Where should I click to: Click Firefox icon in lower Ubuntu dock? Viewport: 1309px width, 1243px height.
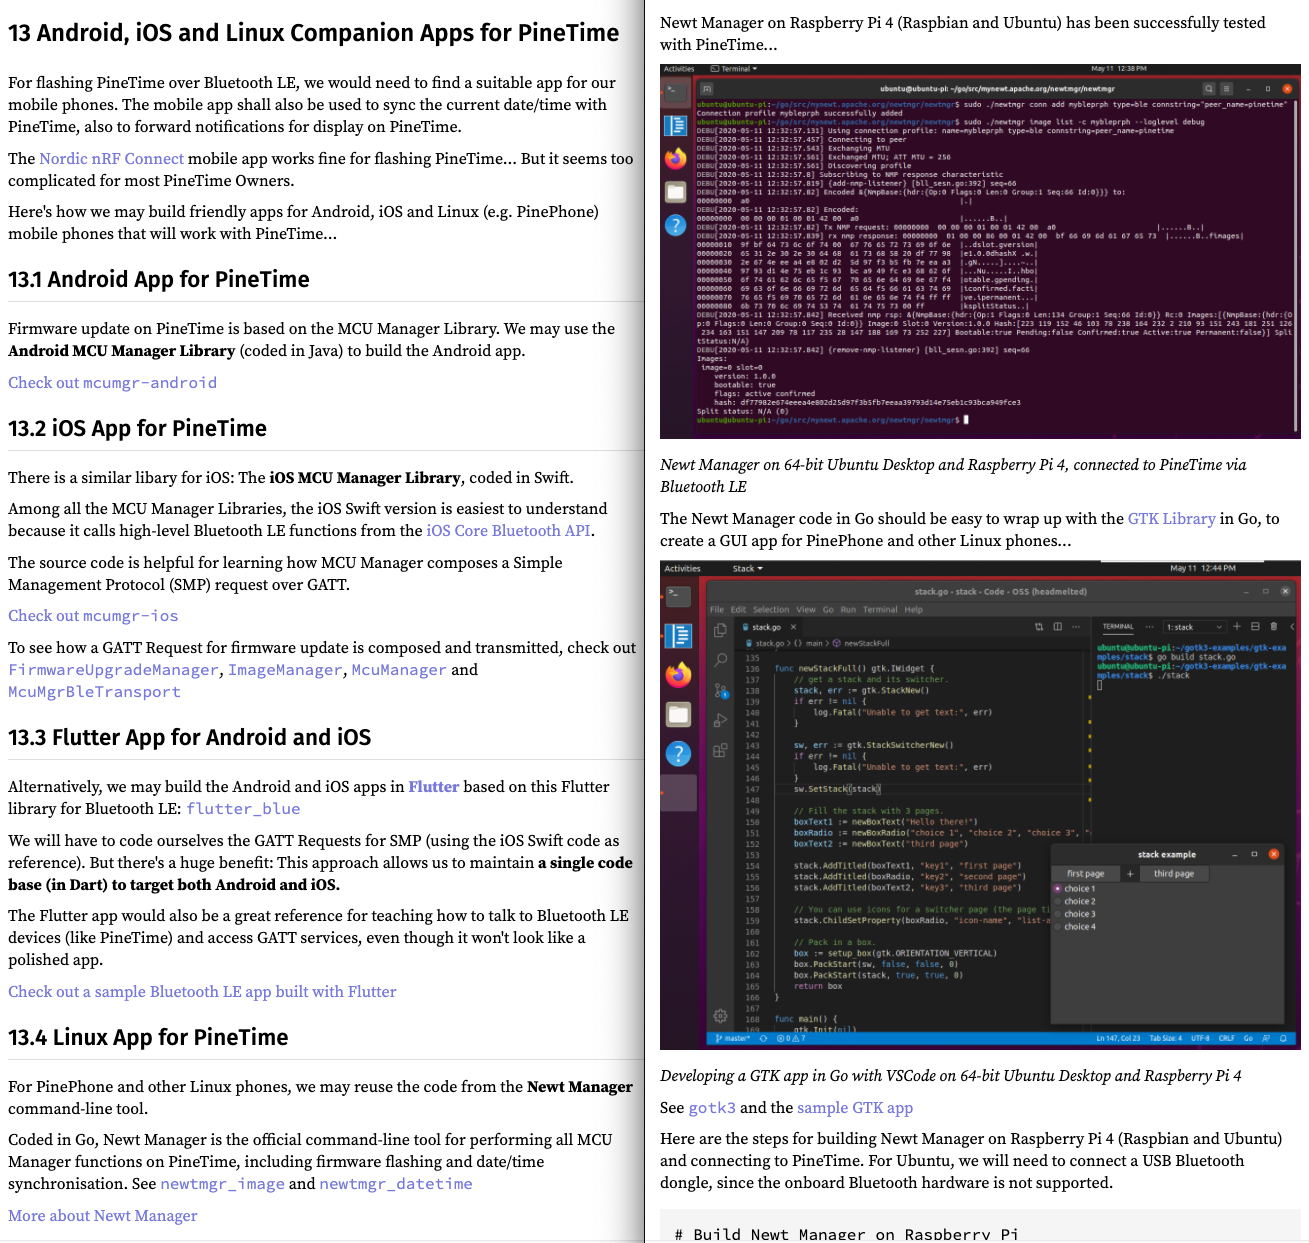[x=678, y=675]
